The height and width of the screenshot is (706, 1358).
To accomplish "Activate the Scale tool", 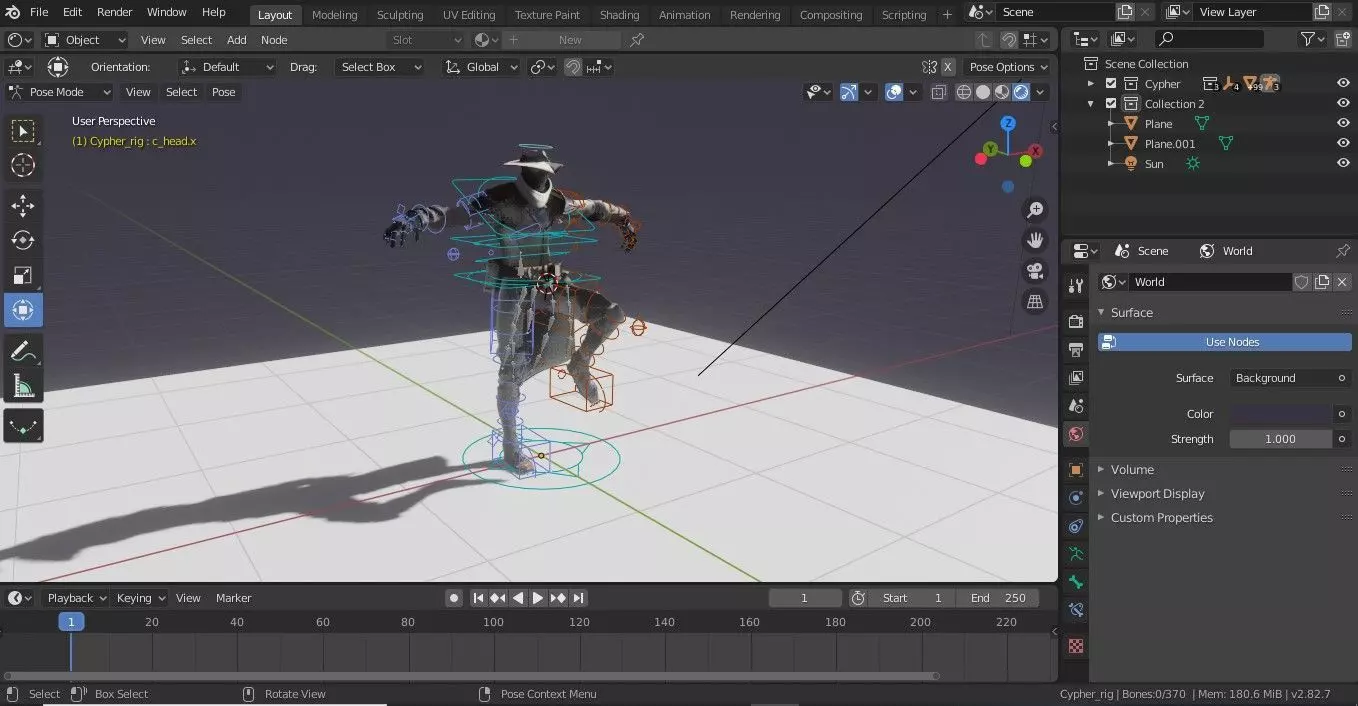I will pos(23,275).
